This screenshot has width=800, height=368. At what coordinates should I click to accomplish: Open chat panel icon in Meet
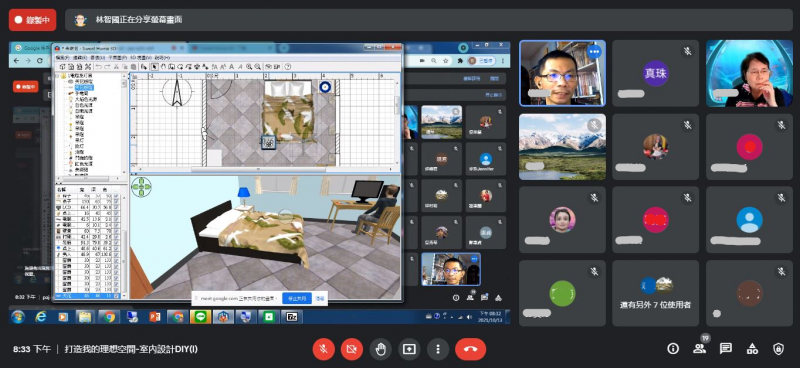click(x=726, y=349)
